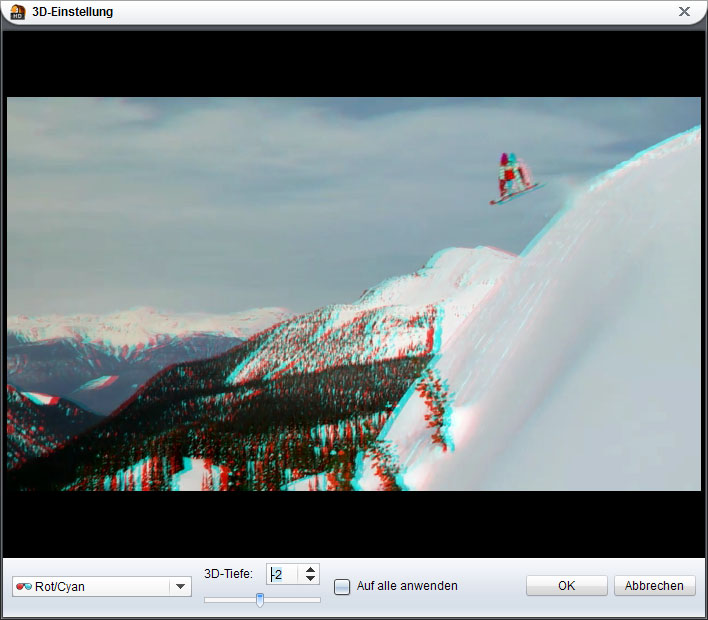
Task: Click the 3D-Einstellung title bar text
Action: tap(72, 12)
